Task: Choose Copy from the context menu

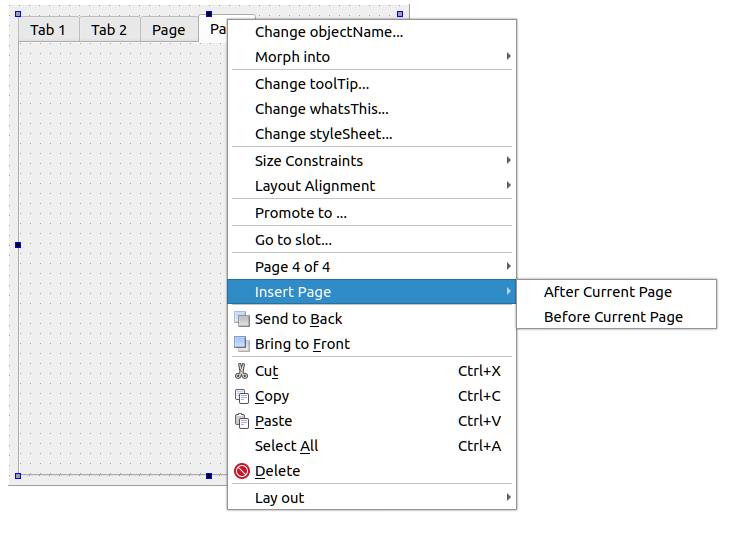Action: click(372, 396)
